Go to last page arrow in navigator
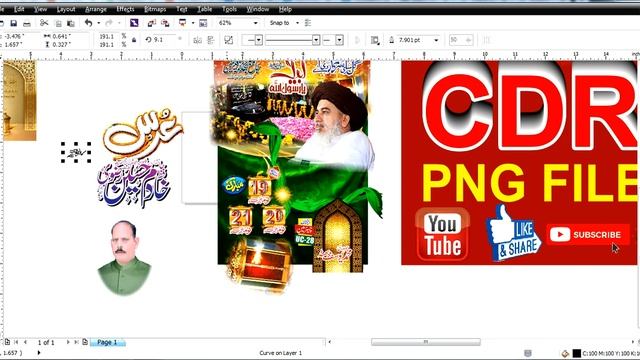The image size is (640, 360). tap(76, 342)
